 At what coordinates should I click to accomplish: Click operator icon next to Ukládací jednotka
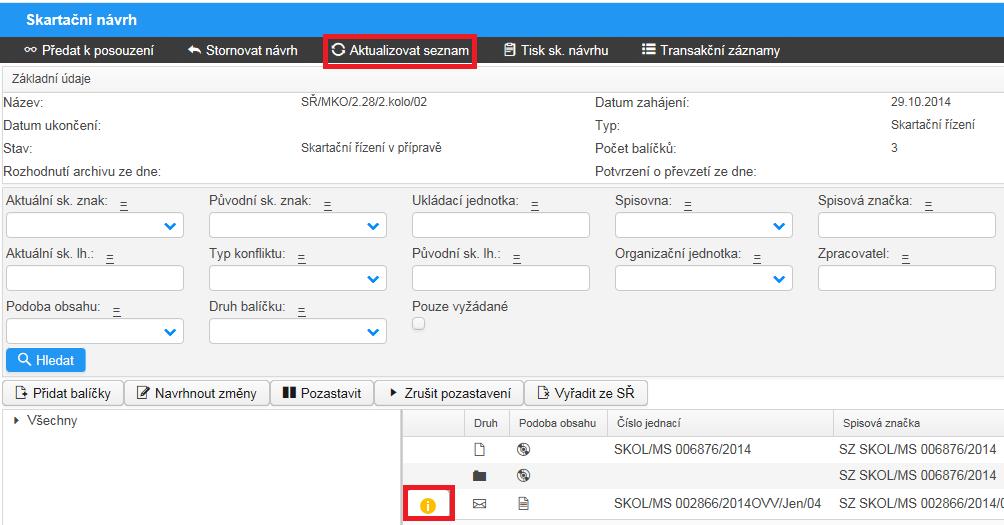pos(535,206)
